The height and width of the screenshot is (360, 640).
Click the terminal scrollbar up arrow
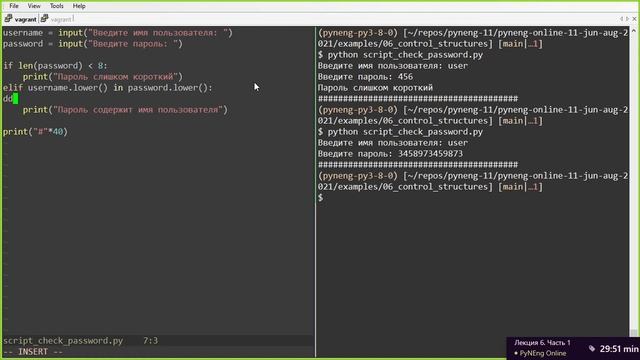pyautogui.click(x=633, y=31)
